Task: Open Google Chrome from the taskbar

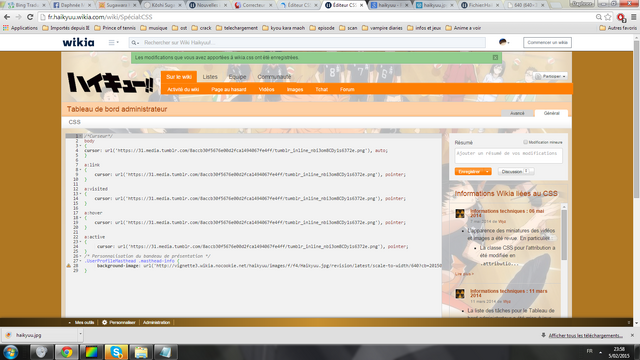Action: [x=66, y=352]
